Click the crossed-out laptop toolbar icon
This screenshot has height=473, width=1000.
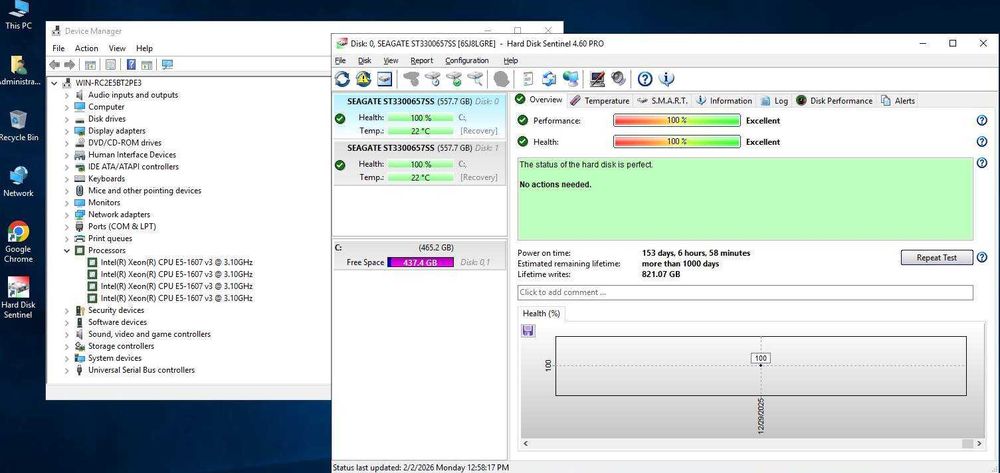(x=598, y=78)
